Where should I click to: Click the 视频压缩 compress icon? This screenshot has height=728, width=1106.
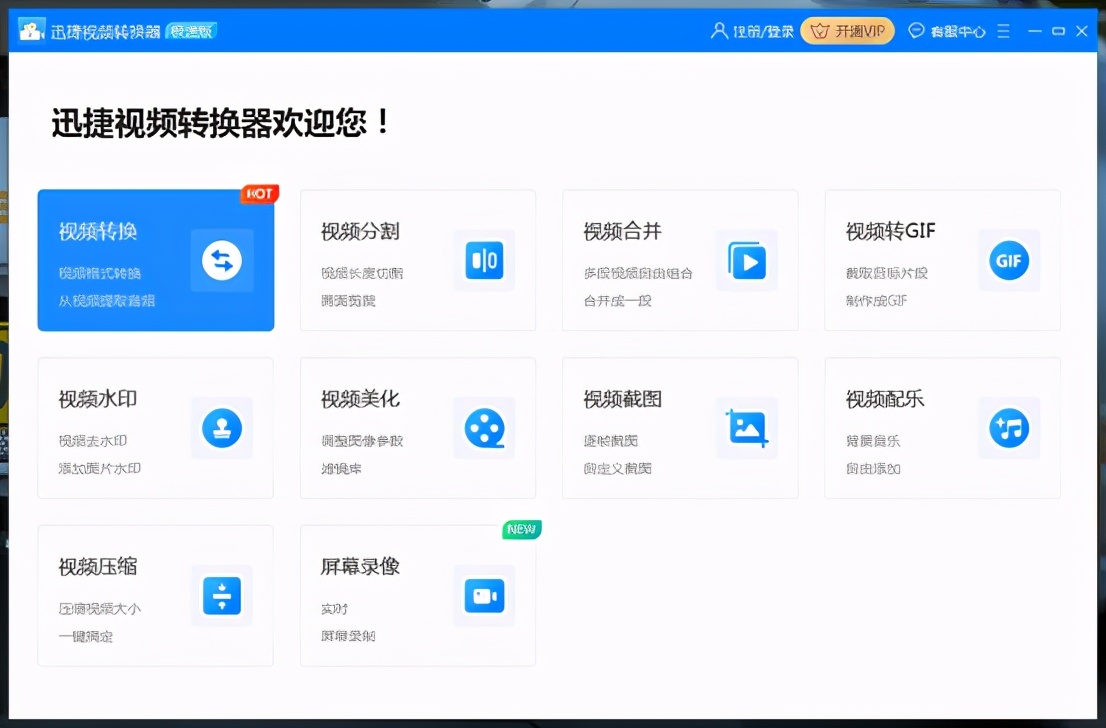tap(222, 595)
